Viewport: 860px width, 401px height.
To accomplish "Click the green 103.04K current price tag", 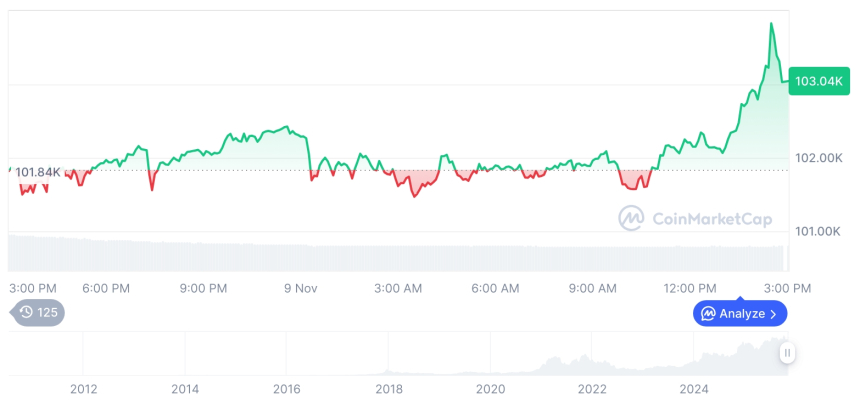I will coord(819,81).
